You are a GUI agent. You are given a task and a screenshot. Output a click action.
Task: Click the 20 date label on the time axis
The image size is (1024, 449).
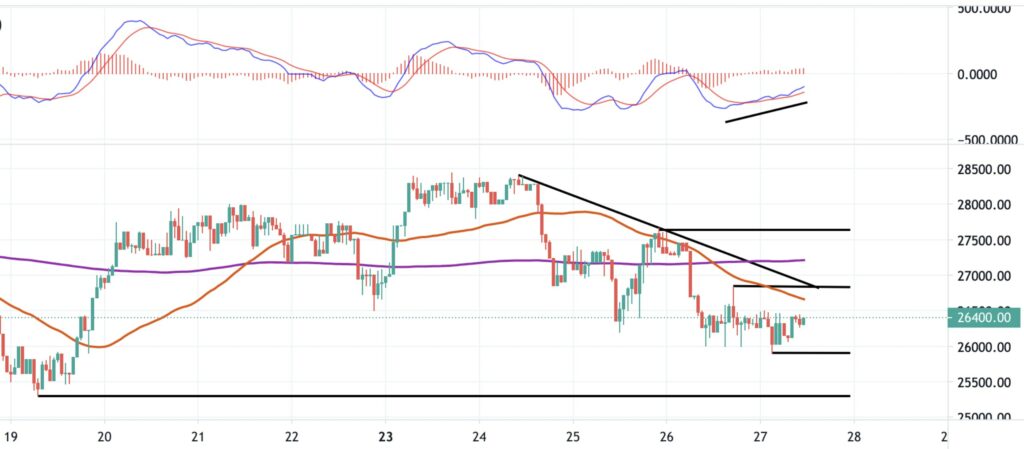pyautogui.click(x=104, y=436)
